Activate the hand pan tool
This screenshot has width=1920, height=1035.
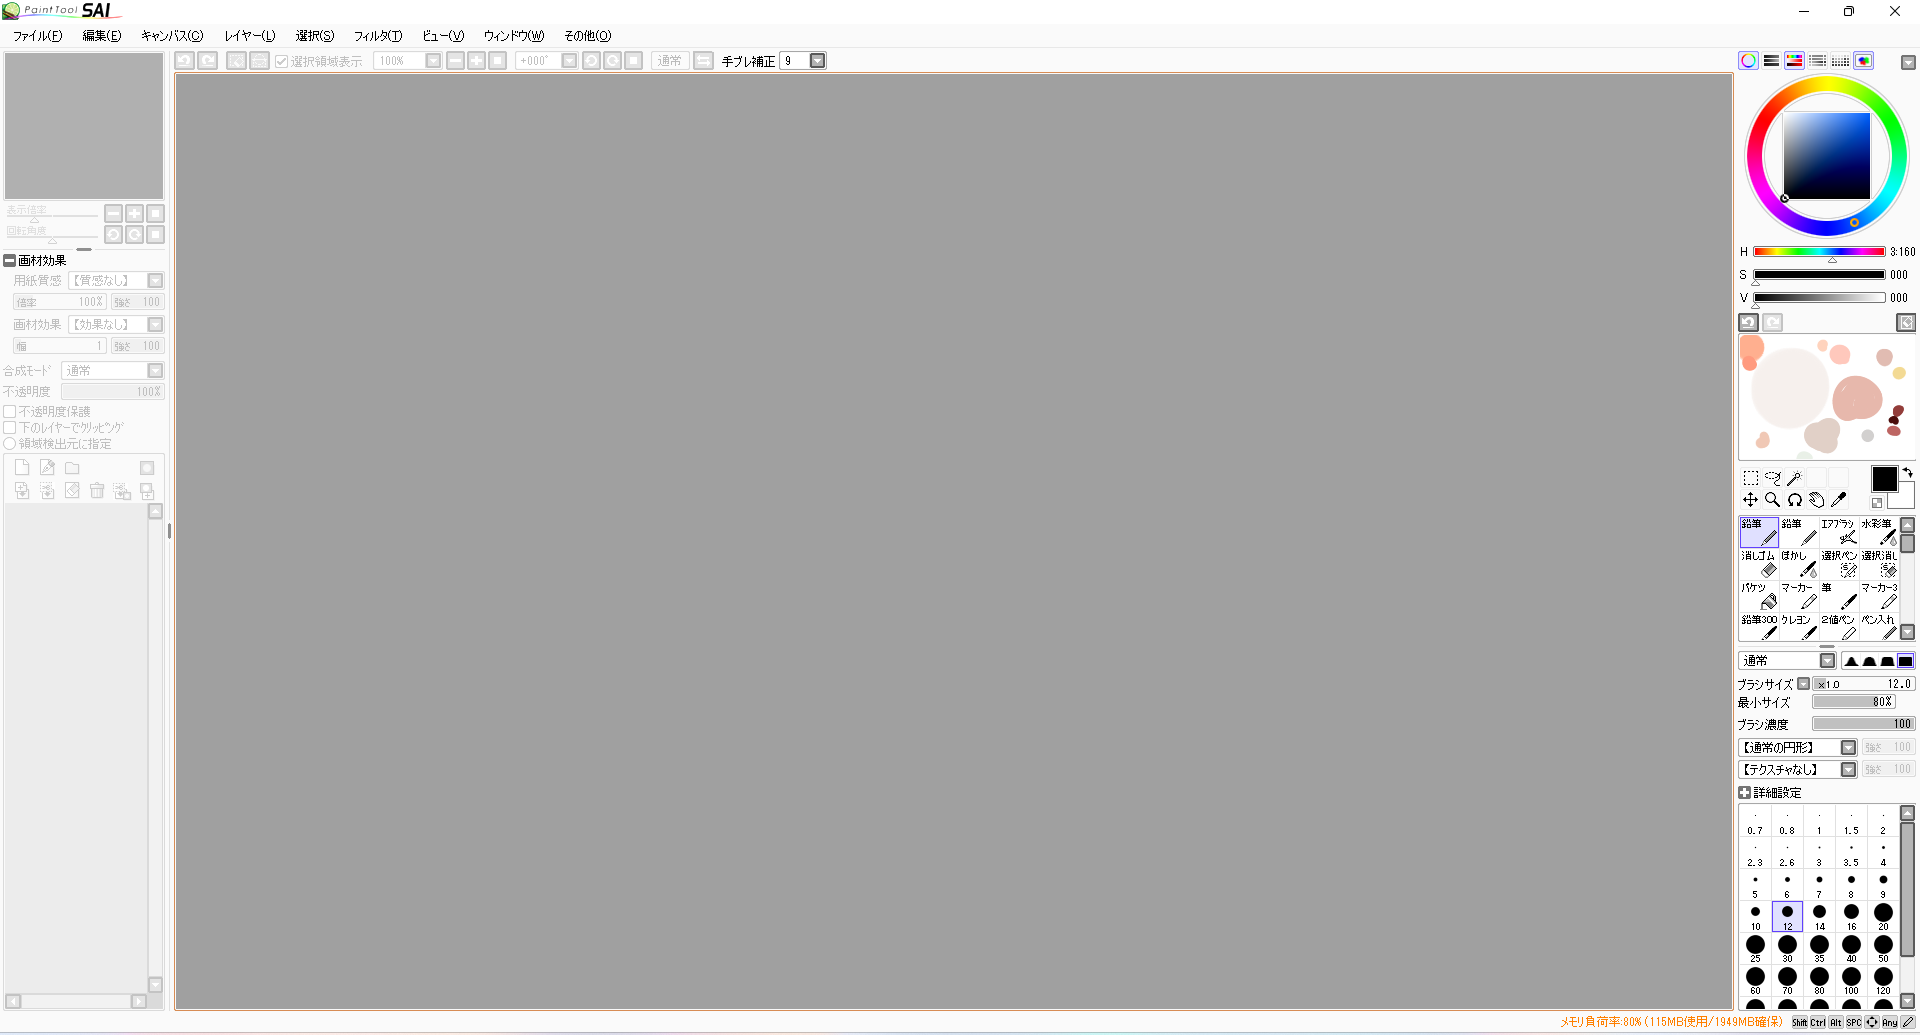[1816, 500]
